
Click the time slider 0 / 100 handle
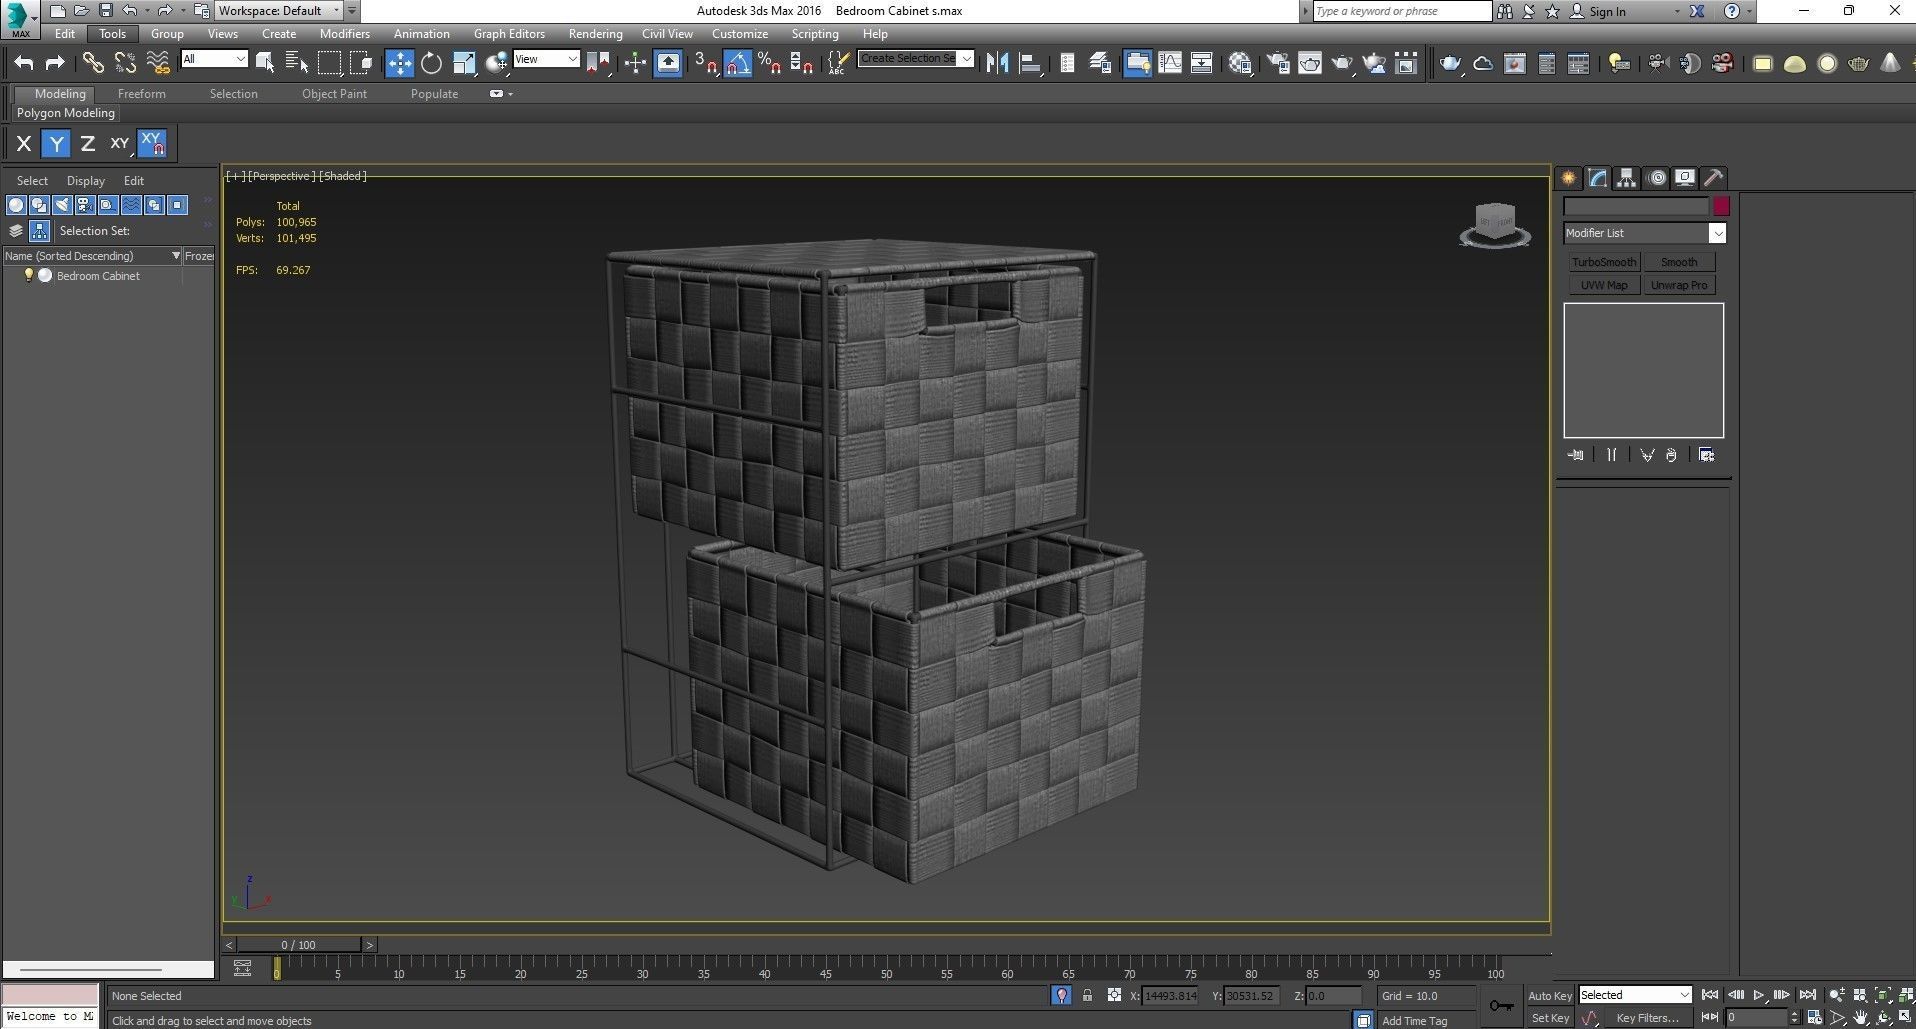(x=298, y=945)
